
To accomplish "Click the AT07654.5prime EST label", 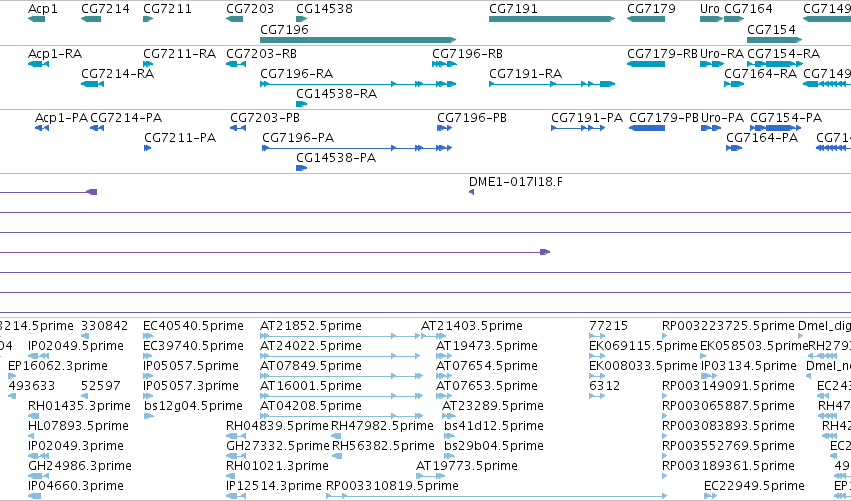I will 487,366.
